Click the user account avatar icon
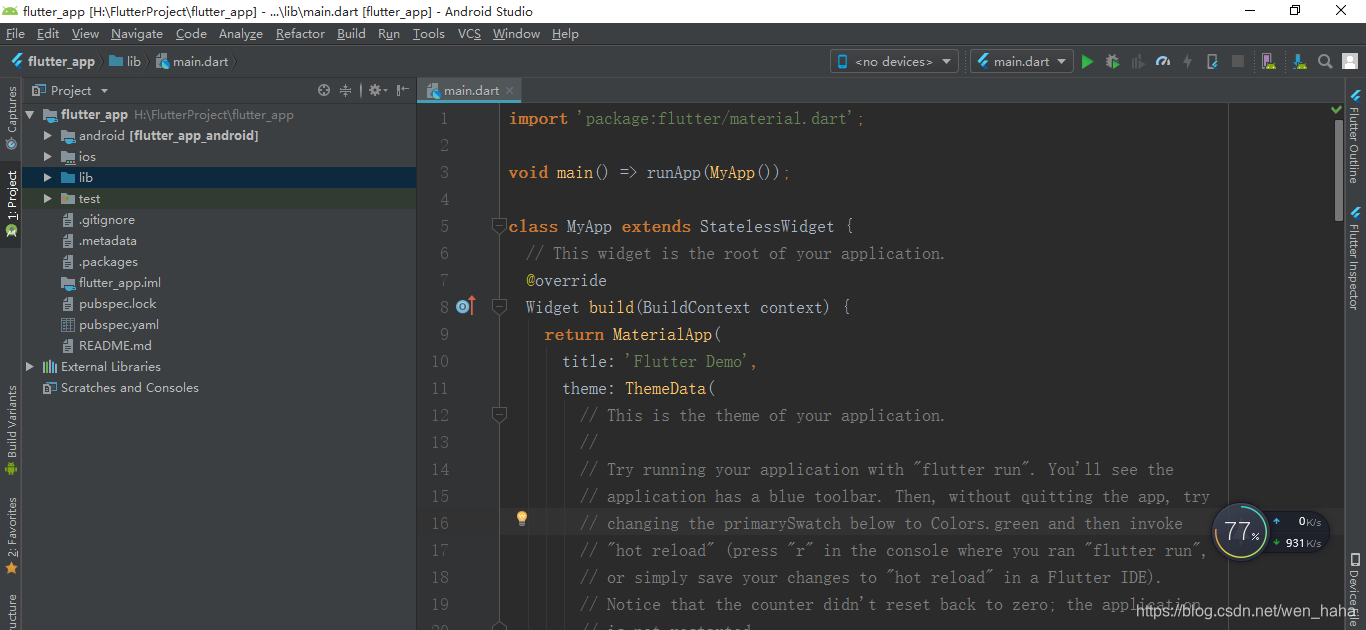Image resolution: width=1366 pixels, height=630 pixels. [1350, 61]
